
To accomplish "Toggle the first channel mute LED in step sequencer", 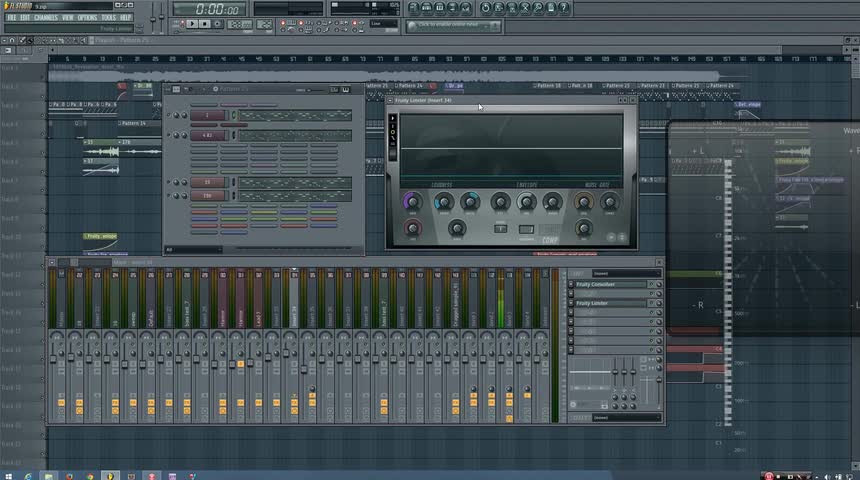I will (170, 116).
